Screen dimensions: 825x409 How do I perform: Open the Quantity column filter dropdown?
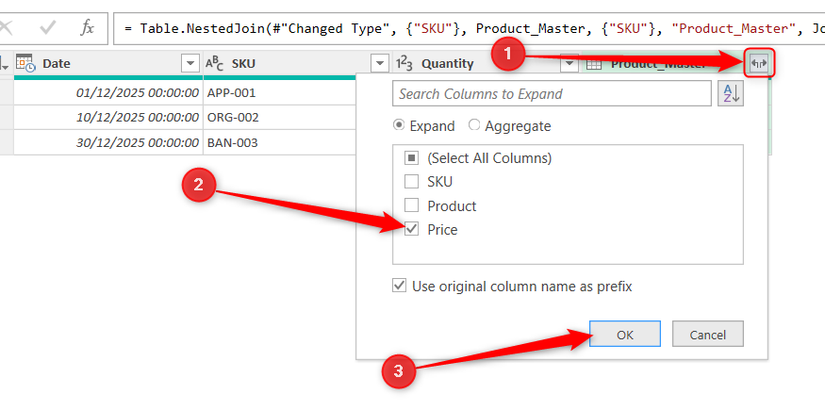pos(568,64)
